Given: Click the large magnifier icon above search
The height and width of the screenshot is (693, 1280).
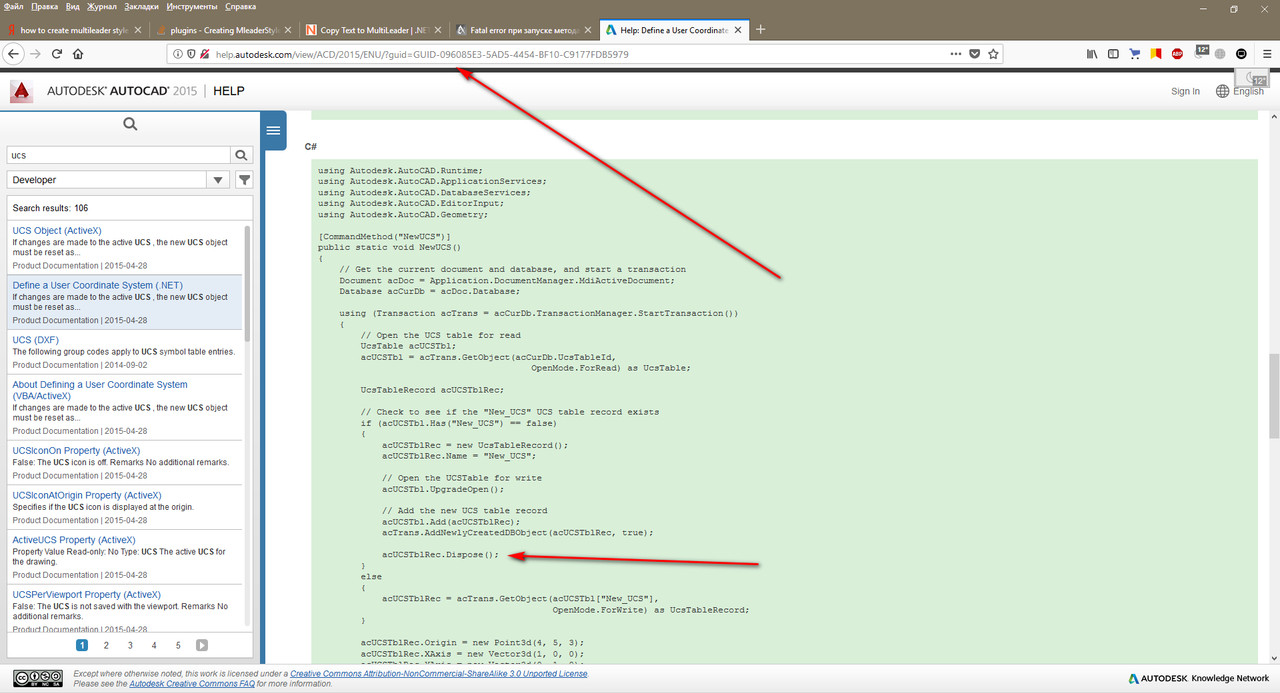Looking at the screenshot, I should [130, 124].
